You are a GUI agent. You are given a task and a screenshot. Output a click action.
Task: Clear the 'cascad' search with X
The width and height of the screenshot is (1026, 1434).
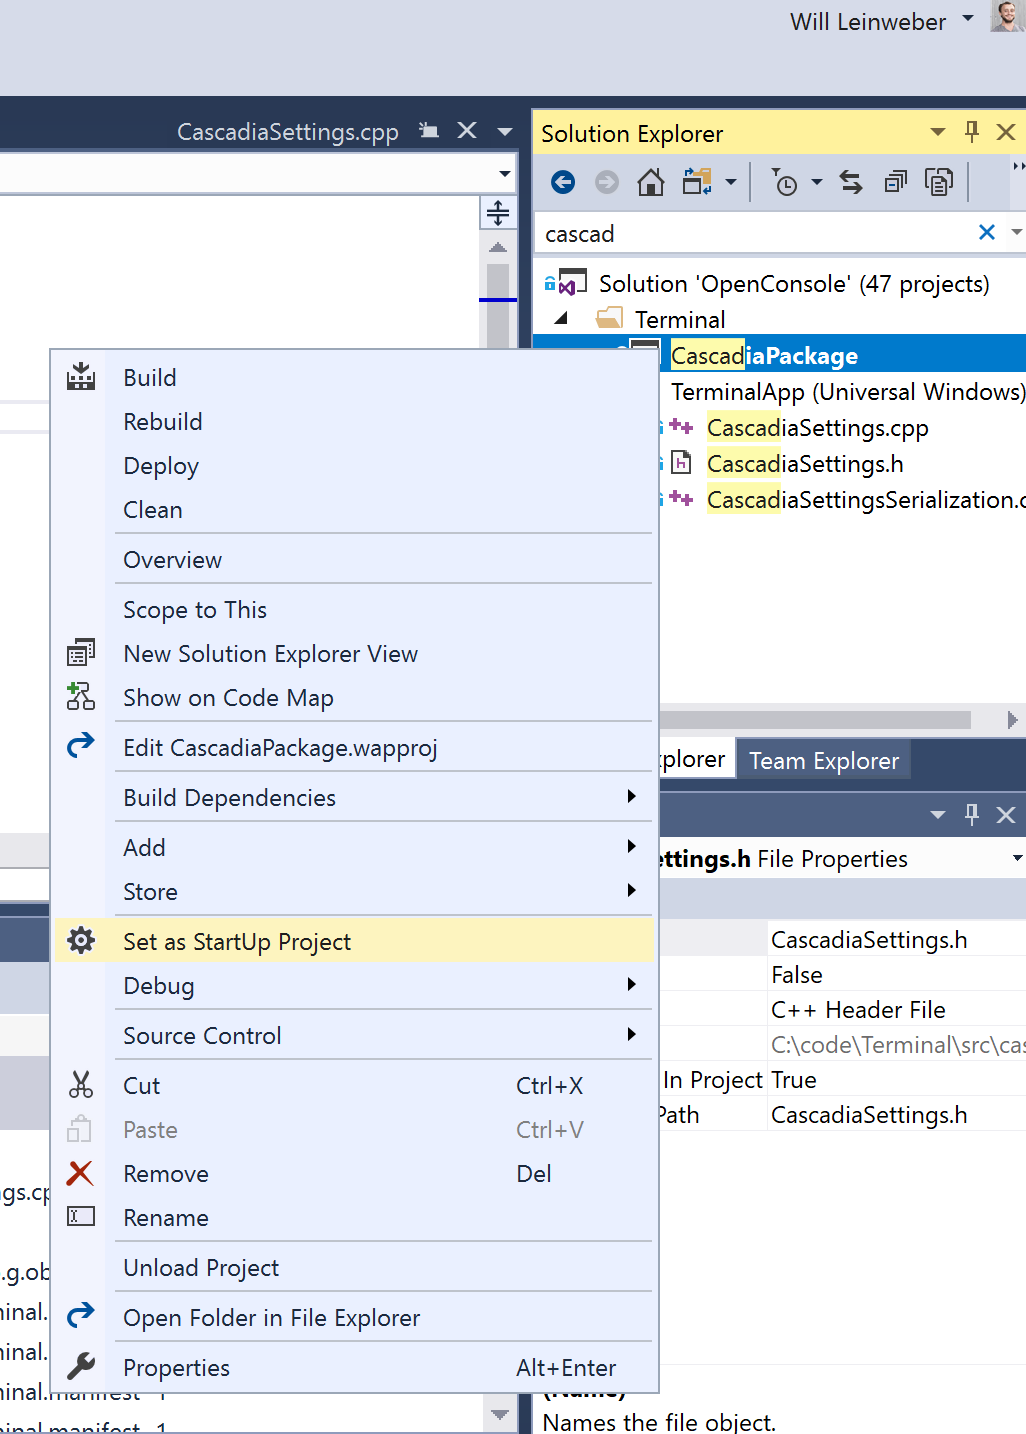pos(987,232)
